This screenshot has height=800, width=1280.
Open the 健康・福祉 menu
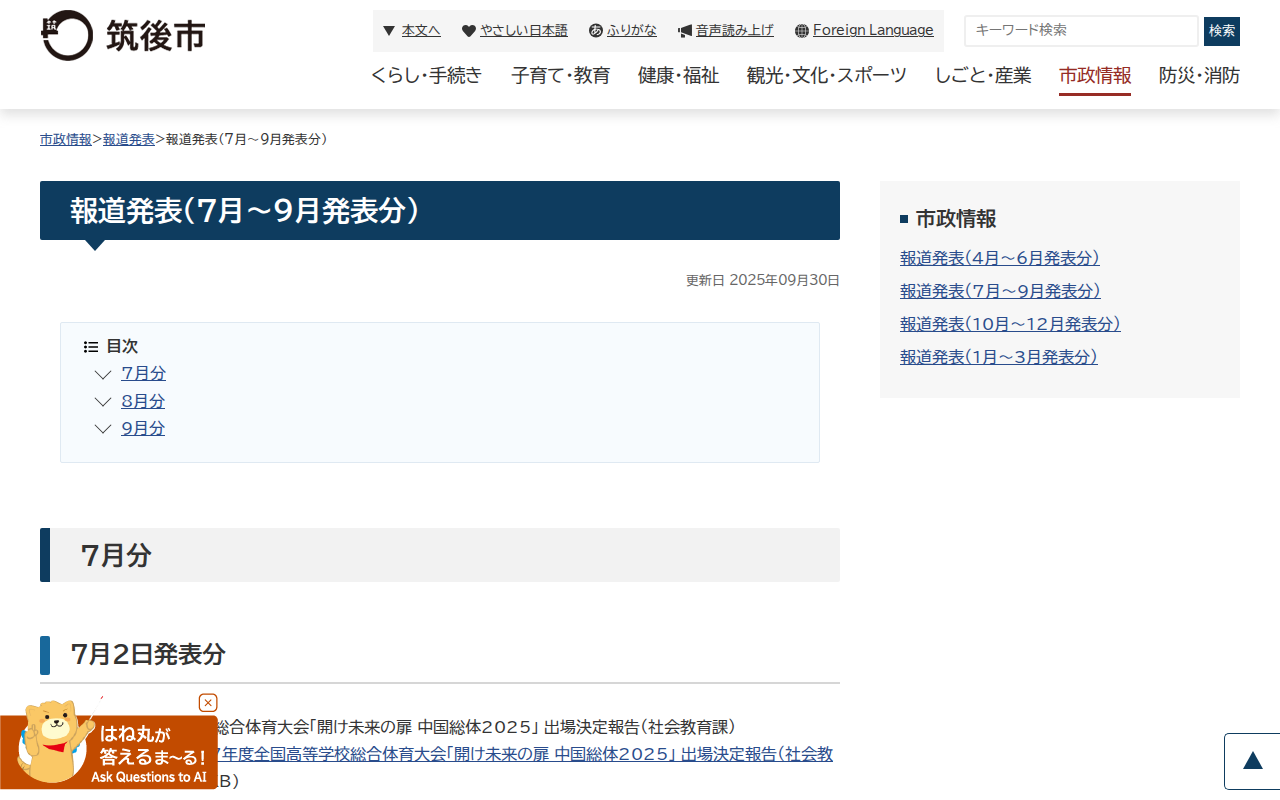click(x=679, y=76)
